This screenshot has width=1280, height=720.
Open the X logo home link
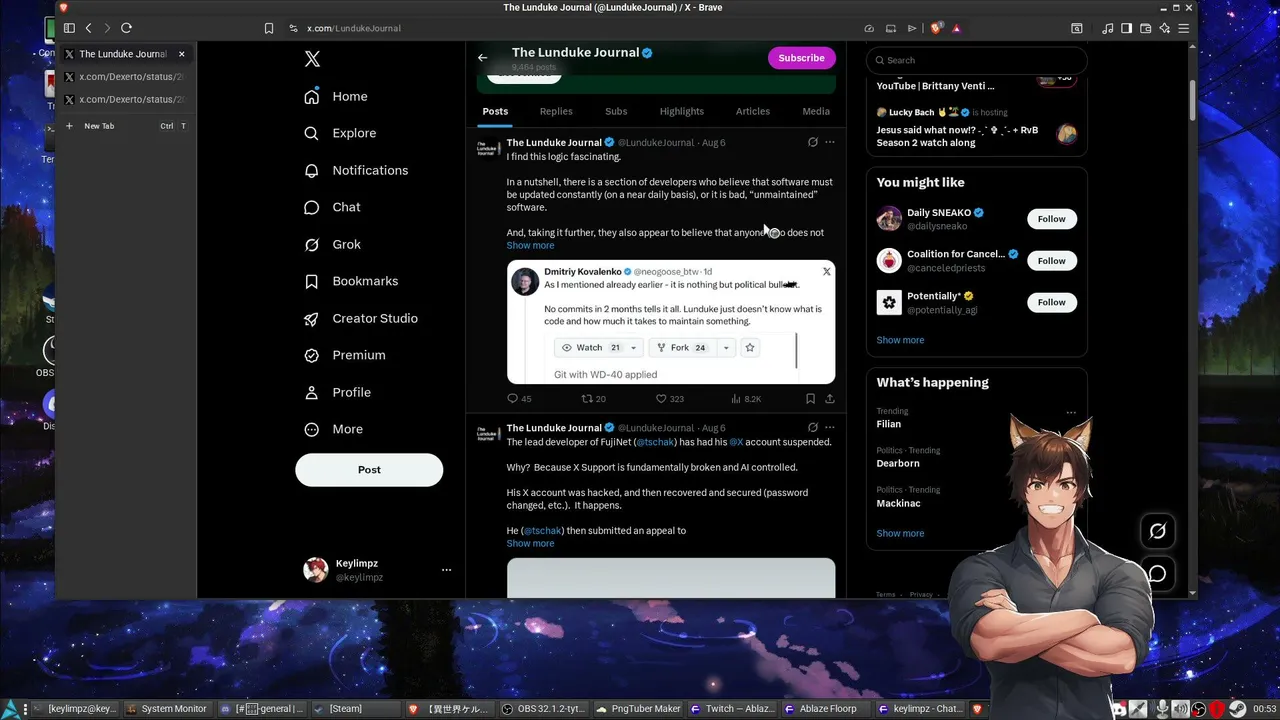(312, 59)
